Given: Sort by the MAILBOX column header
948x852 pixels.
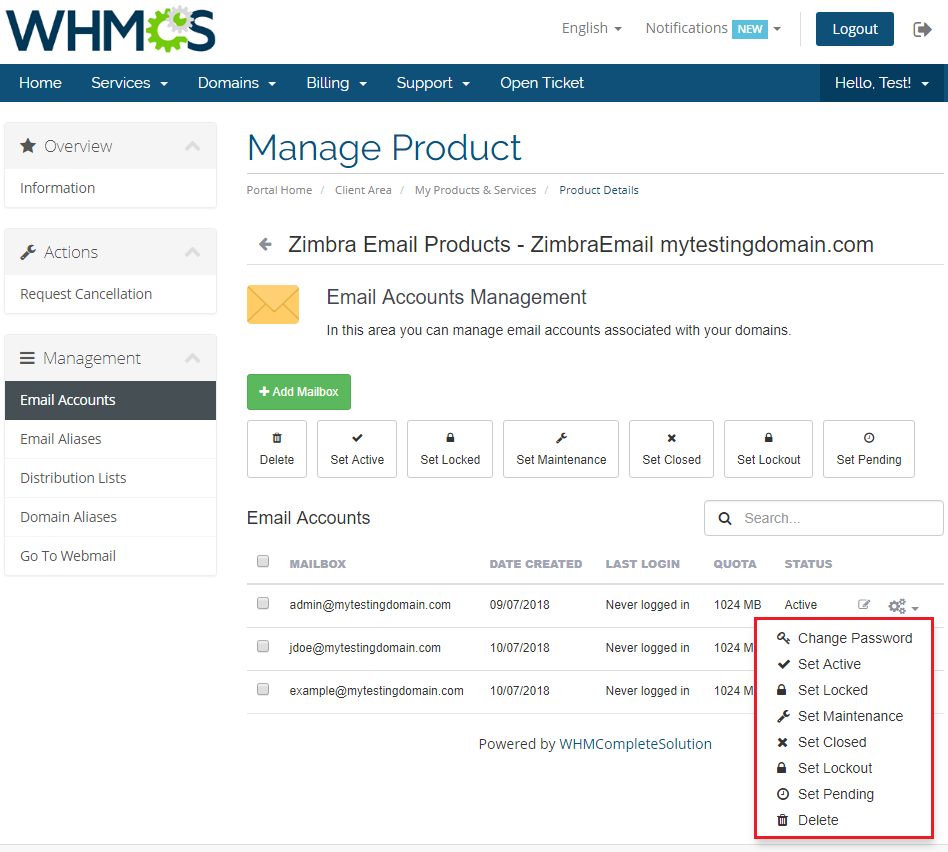Looking at the screenshot, I should pyautogui.click(x=317, y=564).
